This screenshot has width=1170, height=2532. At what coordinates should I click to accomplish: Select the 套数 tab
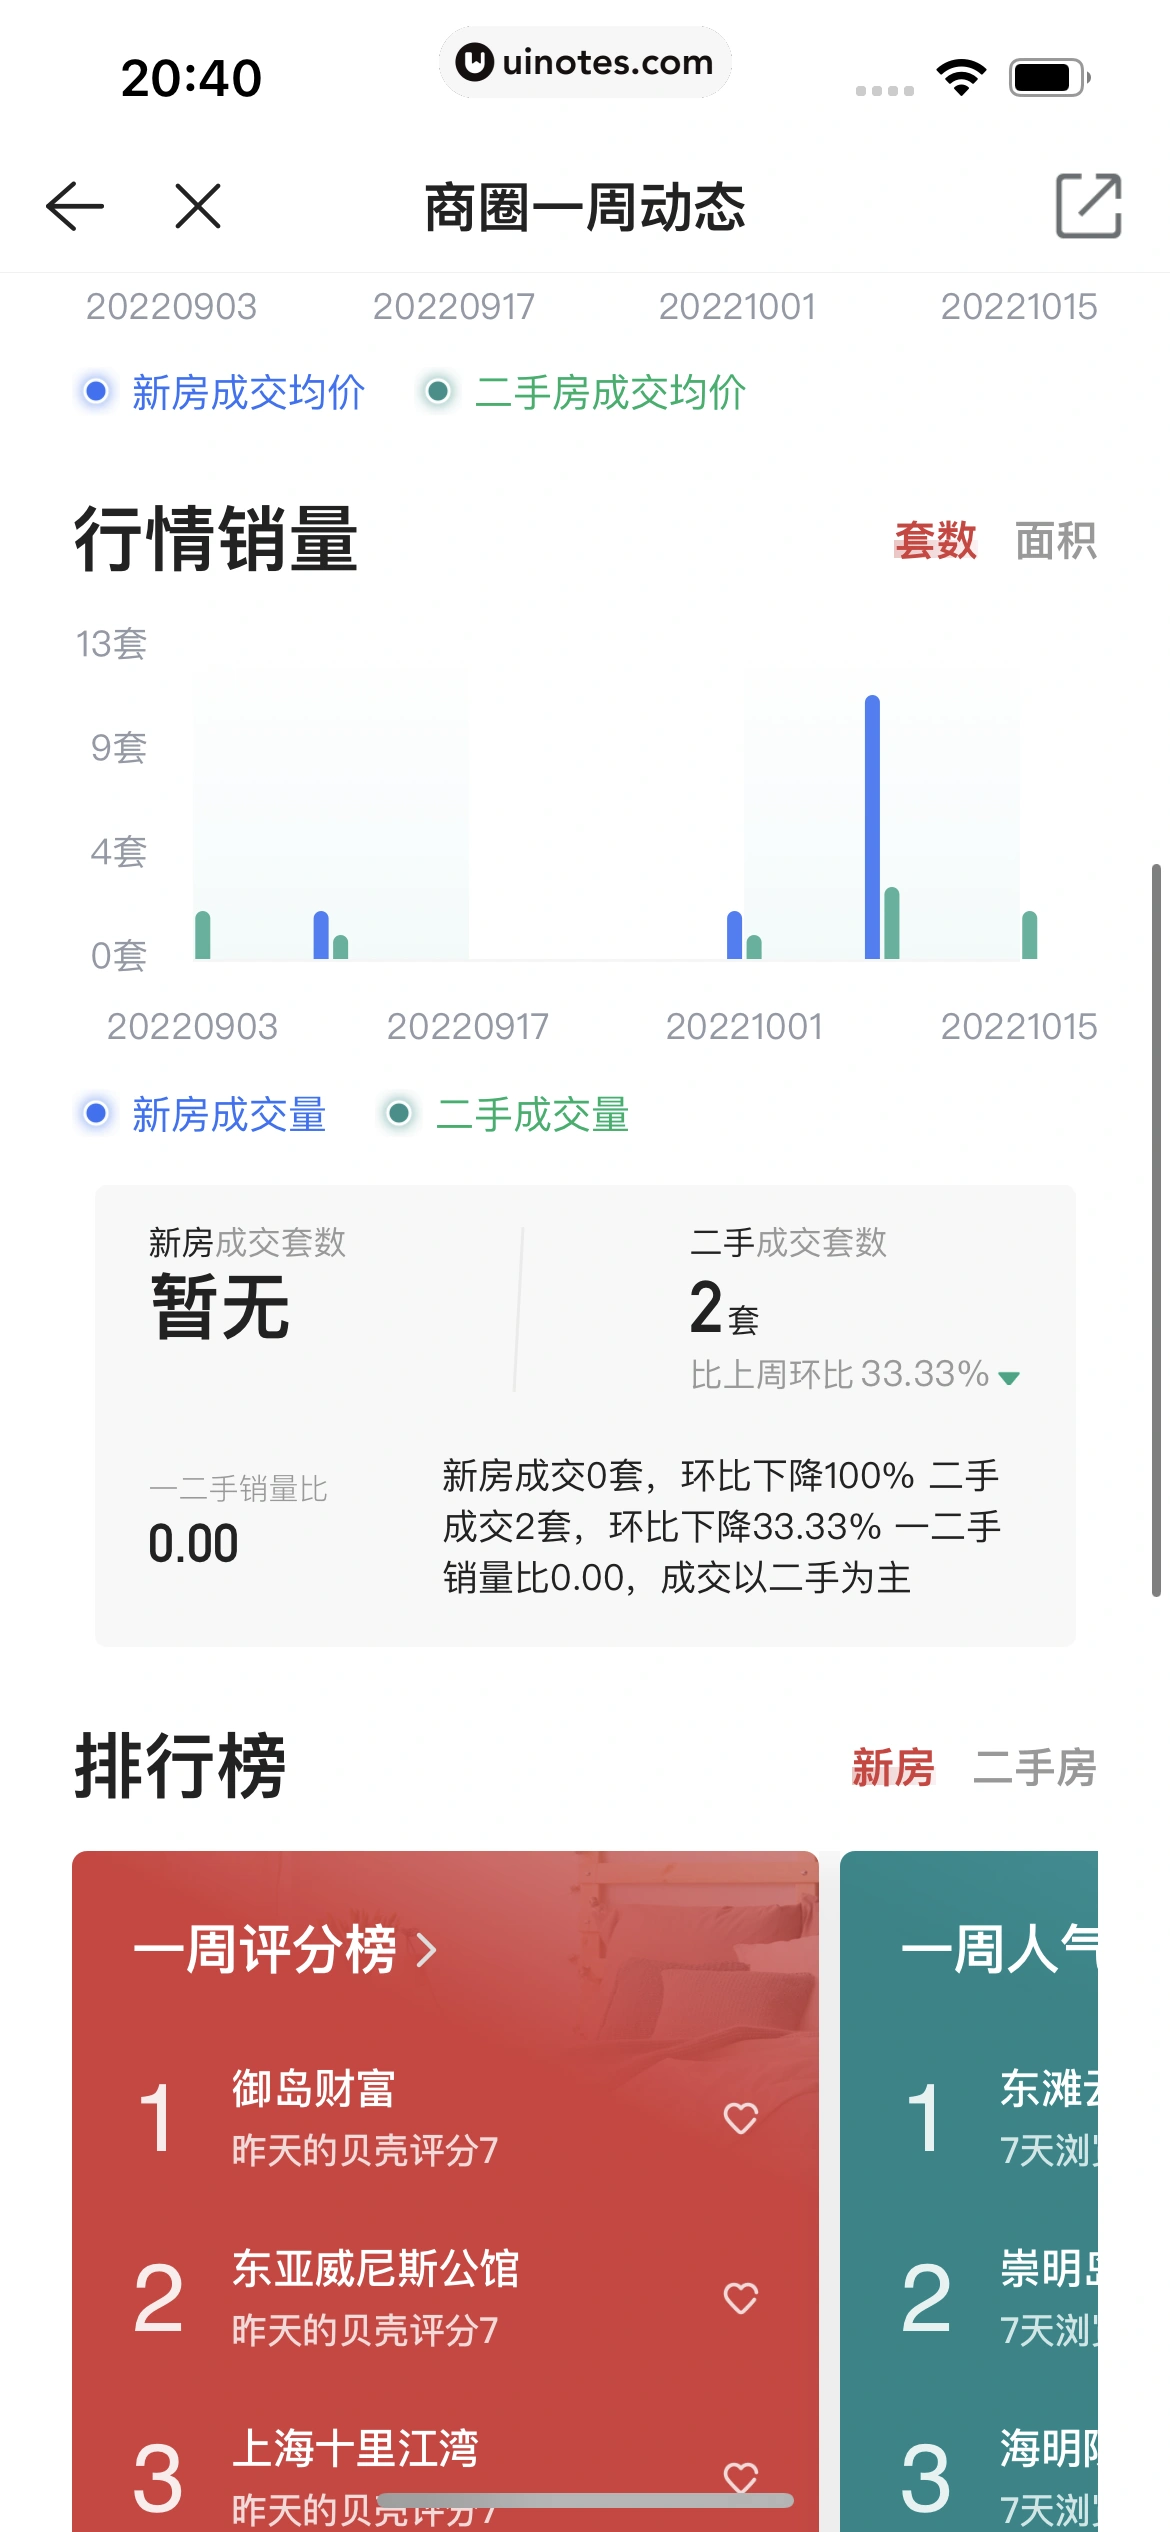click(x=935, y=541)
